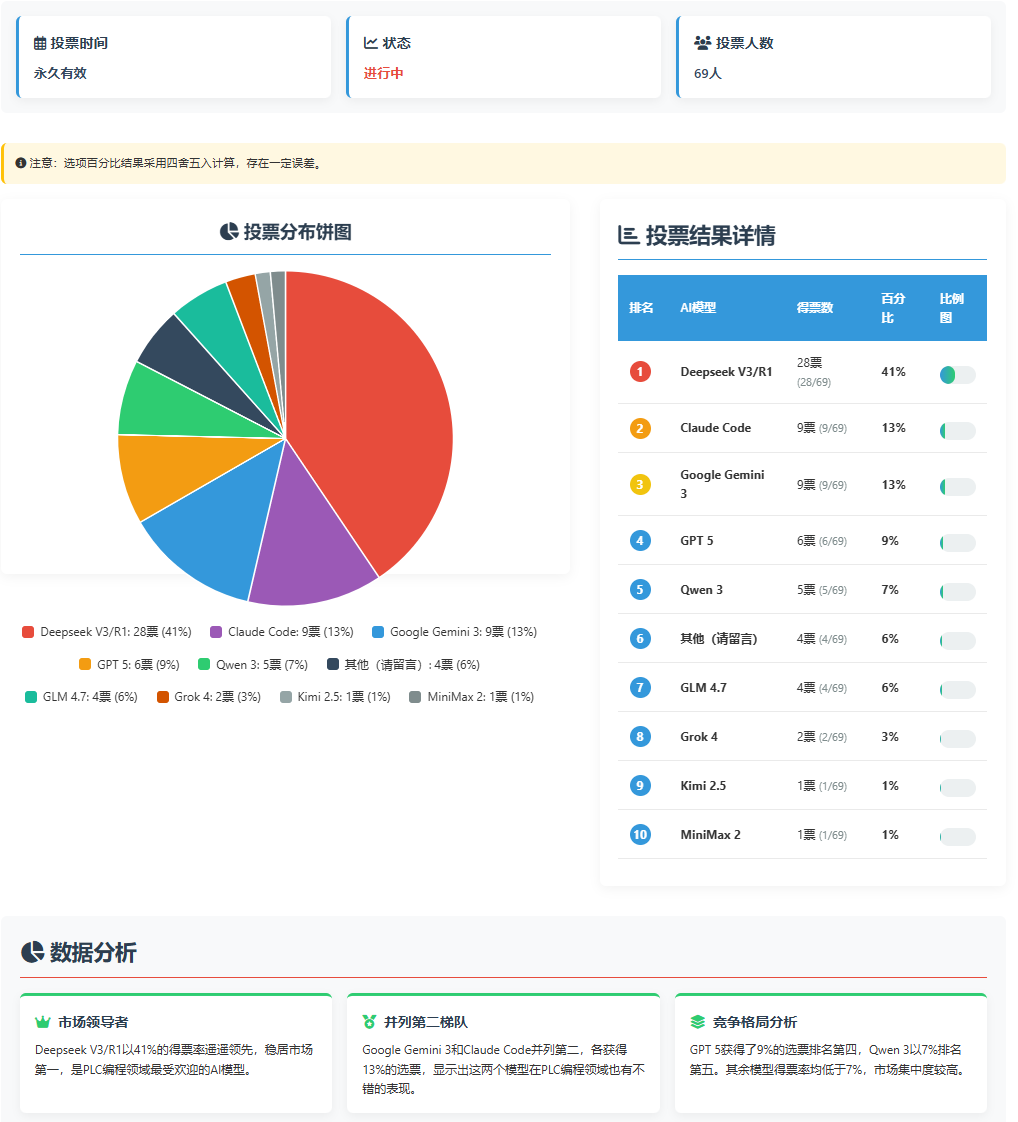Viewport: 1018px width, 1122px height.
Task: Click the pie icon beside 投票分布饼图
Action: (229, 231)
